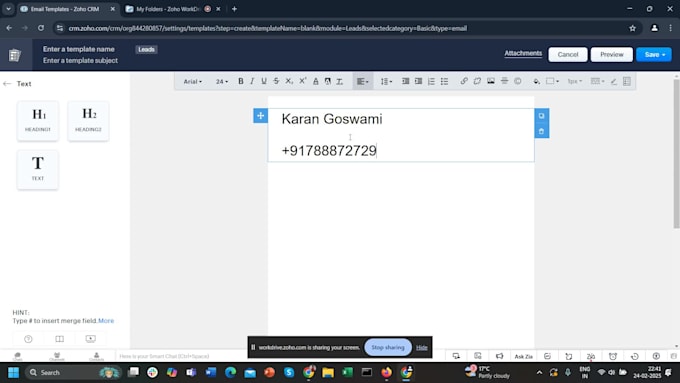Delete the selected text block
Viewport: 680px width, 383px height.
coord(541,131)
